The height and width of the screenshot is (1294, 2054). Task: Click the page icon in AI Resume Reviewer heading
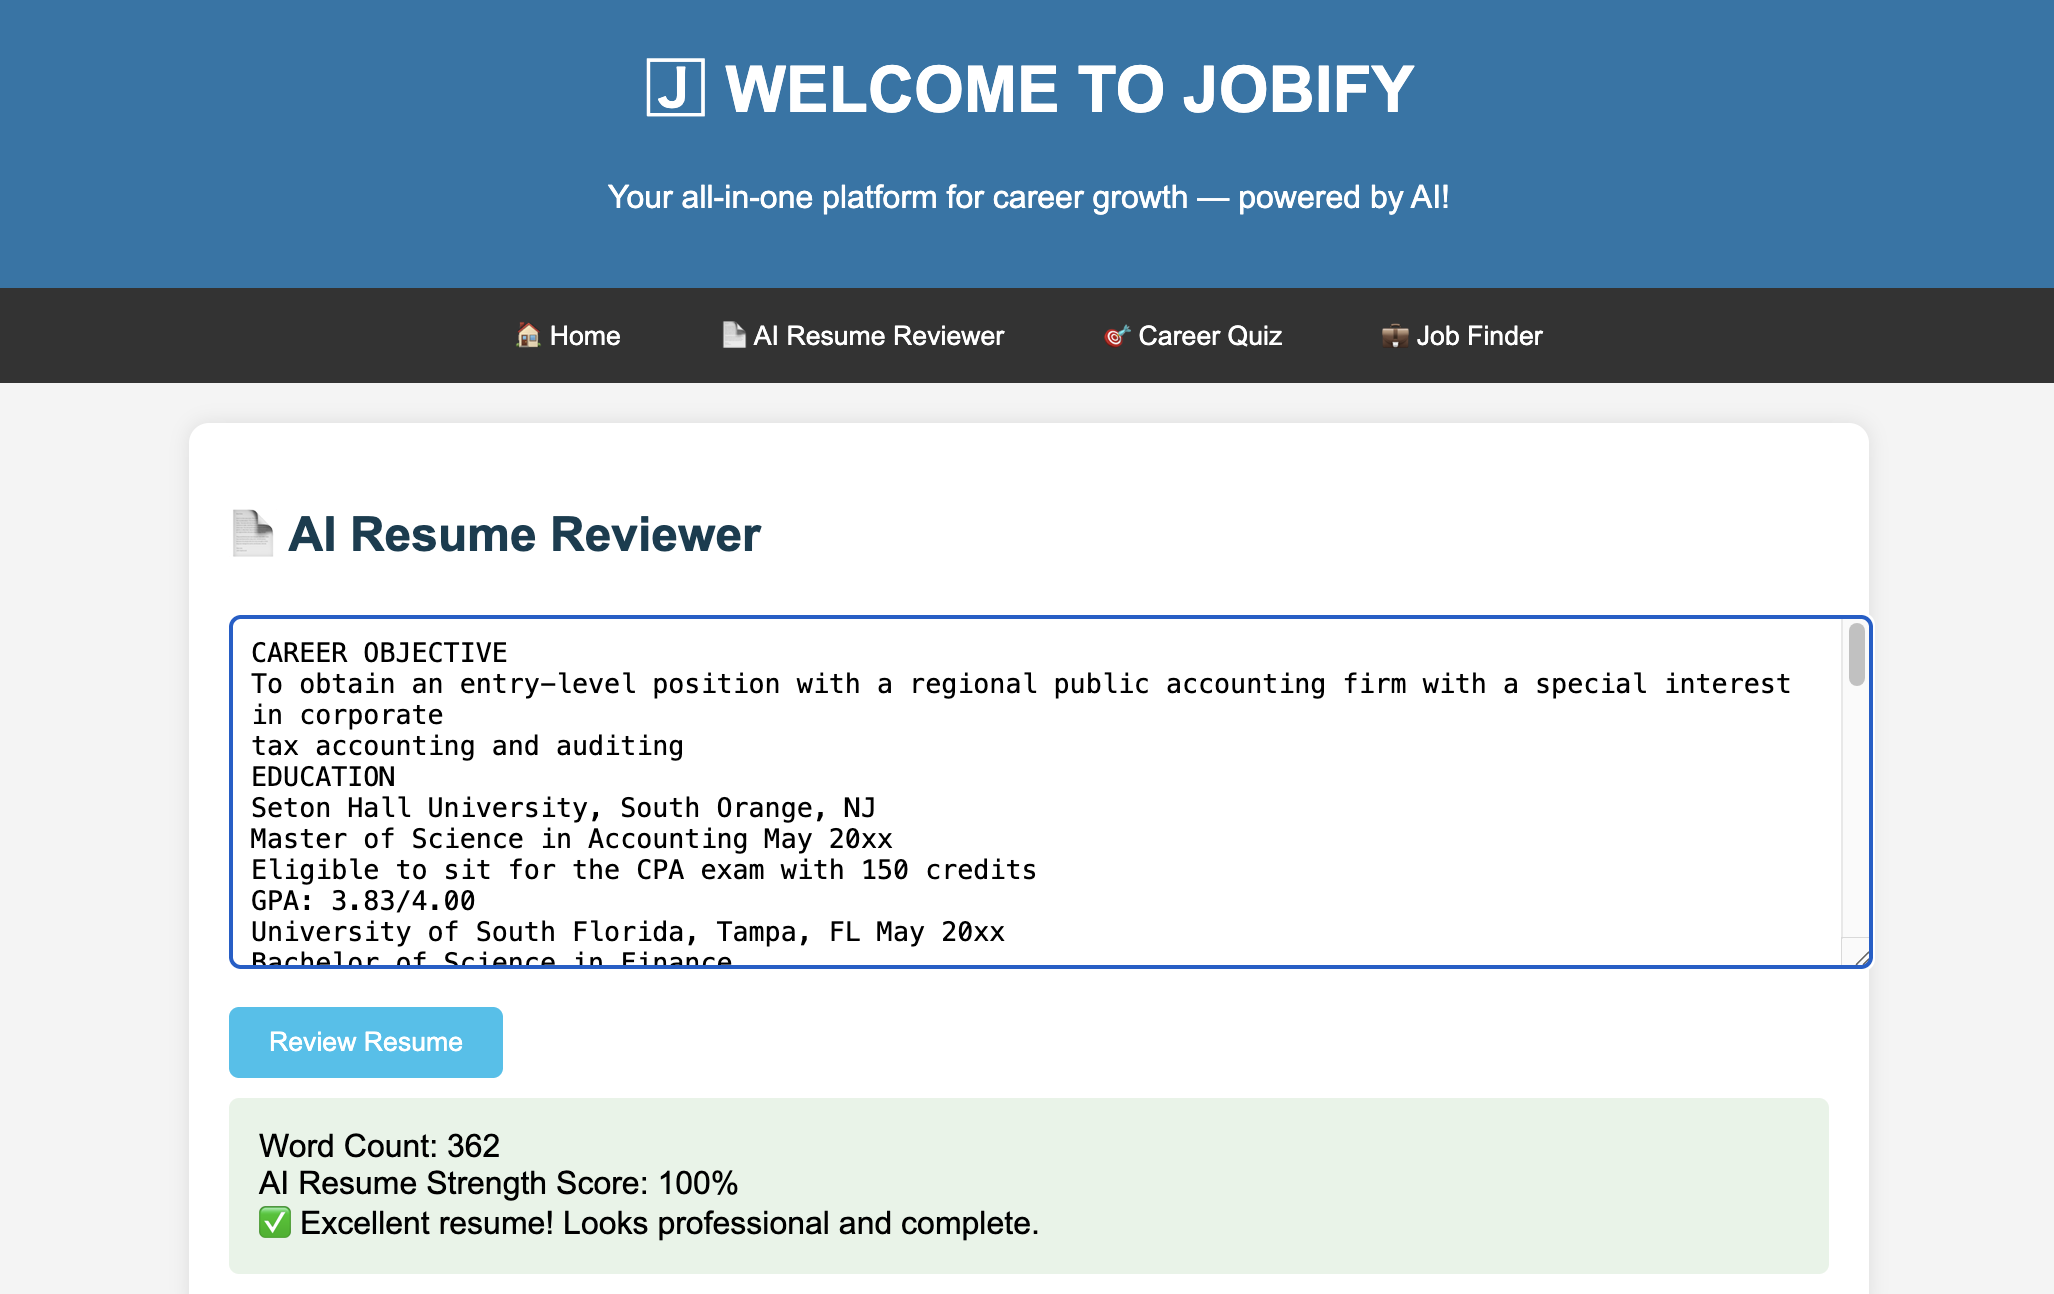click(x=252, y=533)
